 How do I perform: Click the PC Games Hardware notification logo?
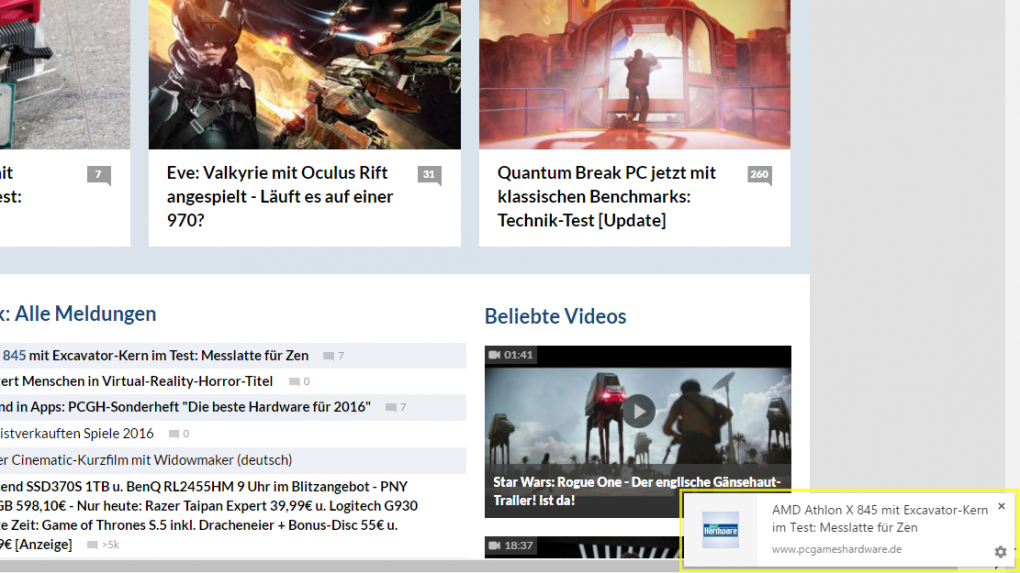point(720,529)
